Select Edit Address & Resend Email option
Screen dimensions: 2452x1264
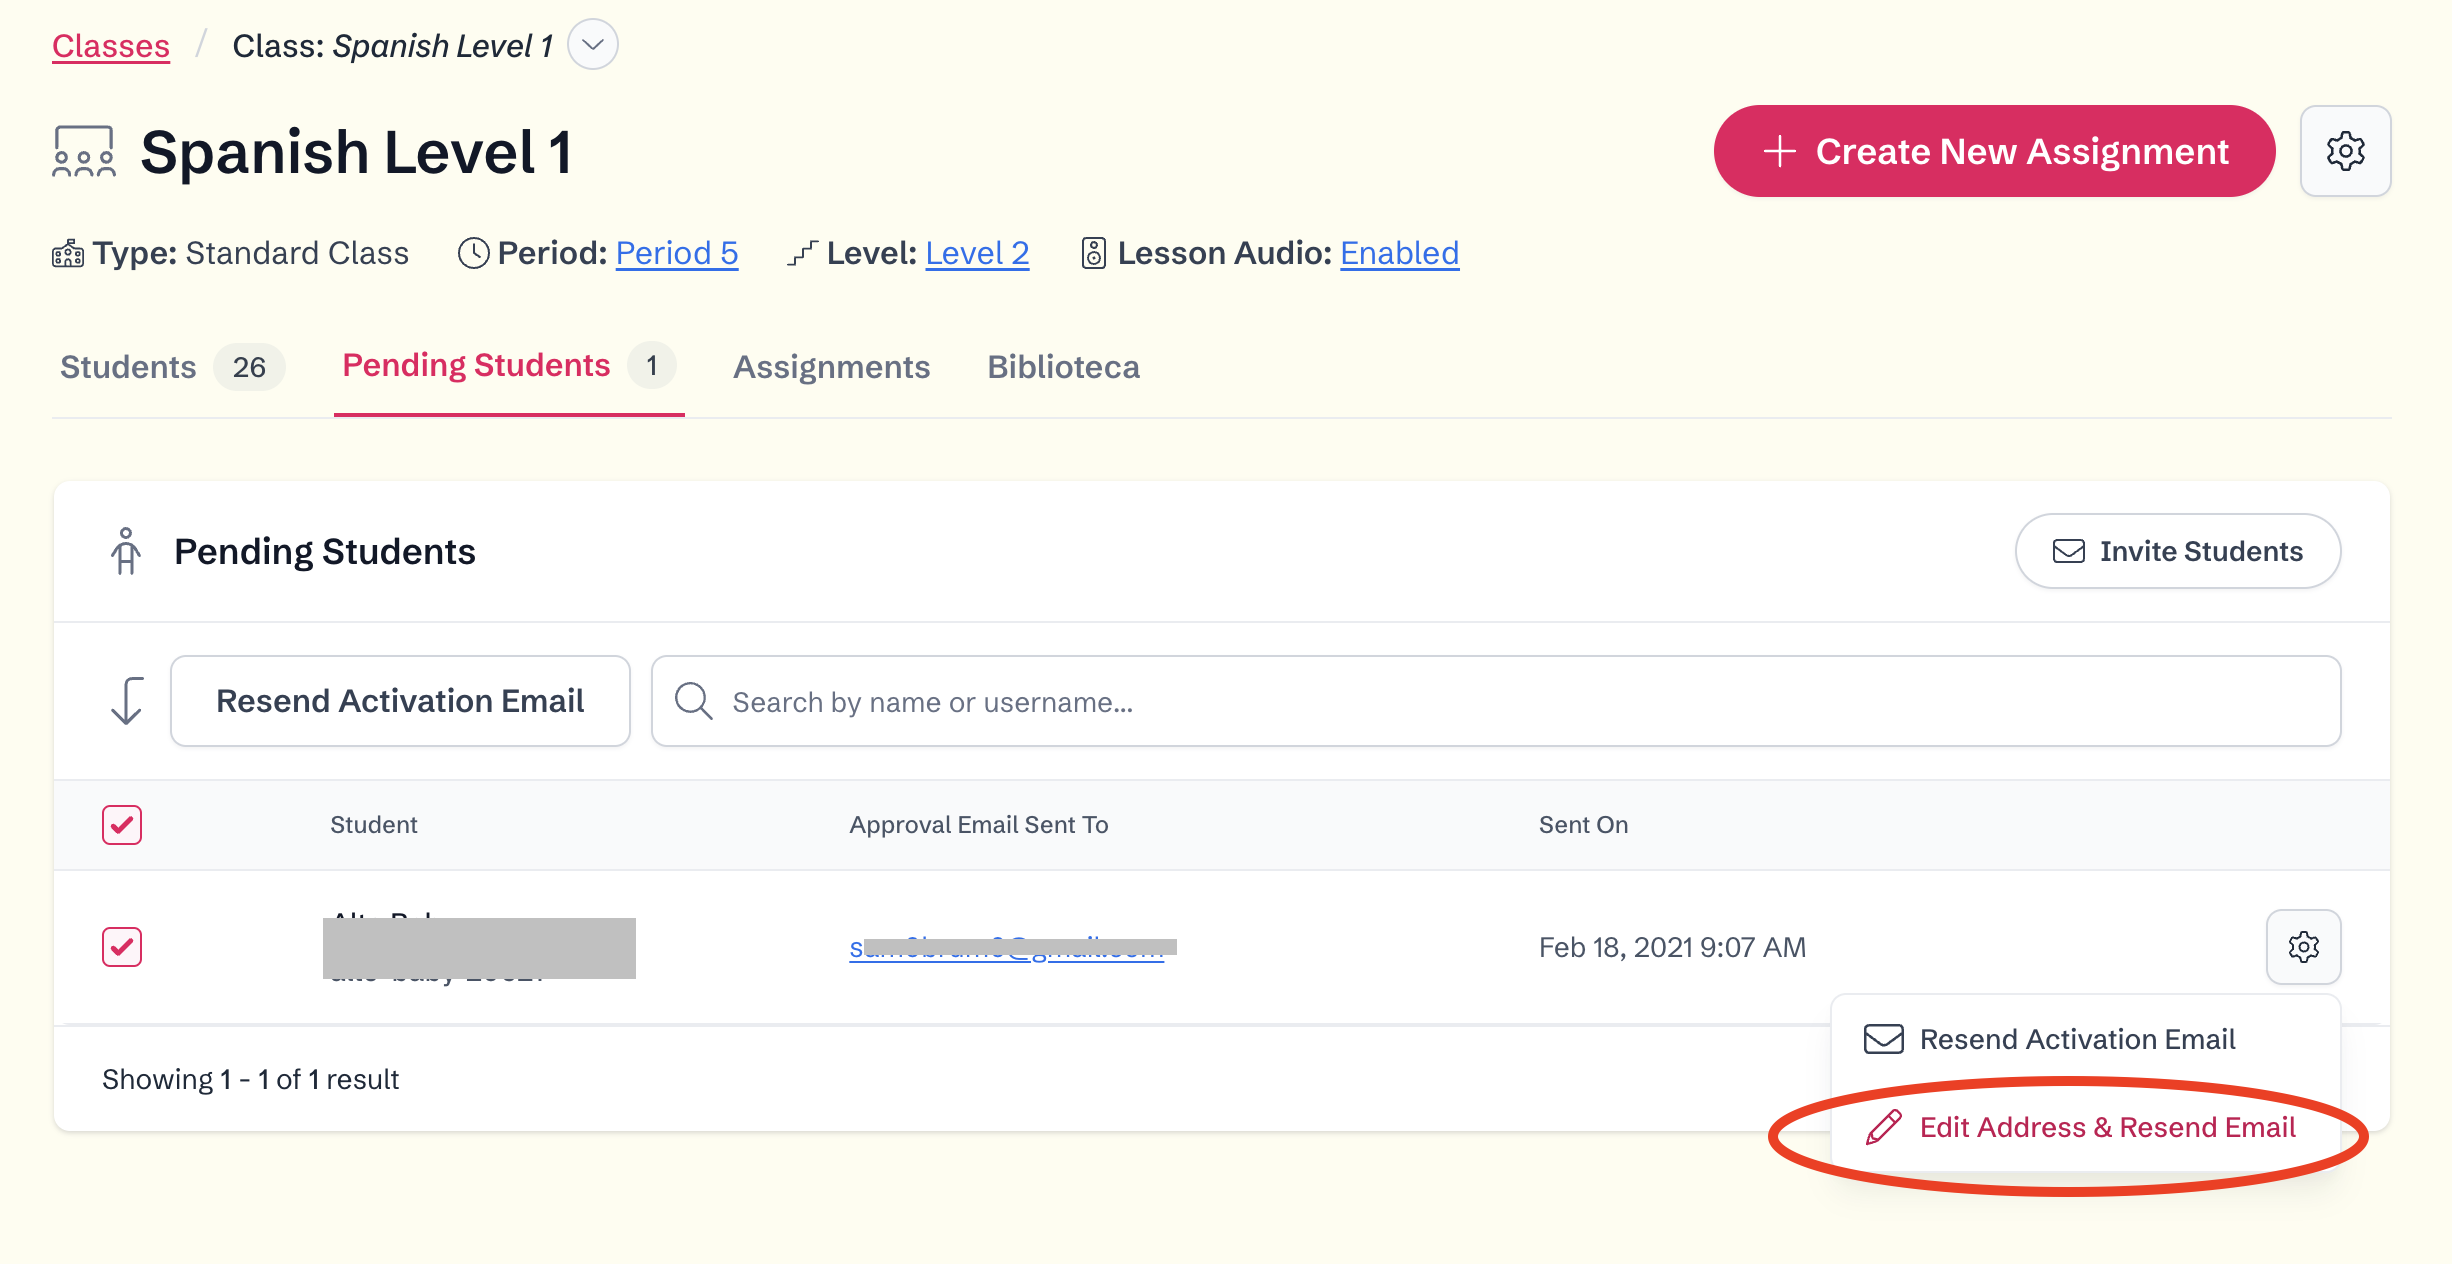pyautogui.click(x=2107, y=1127)
